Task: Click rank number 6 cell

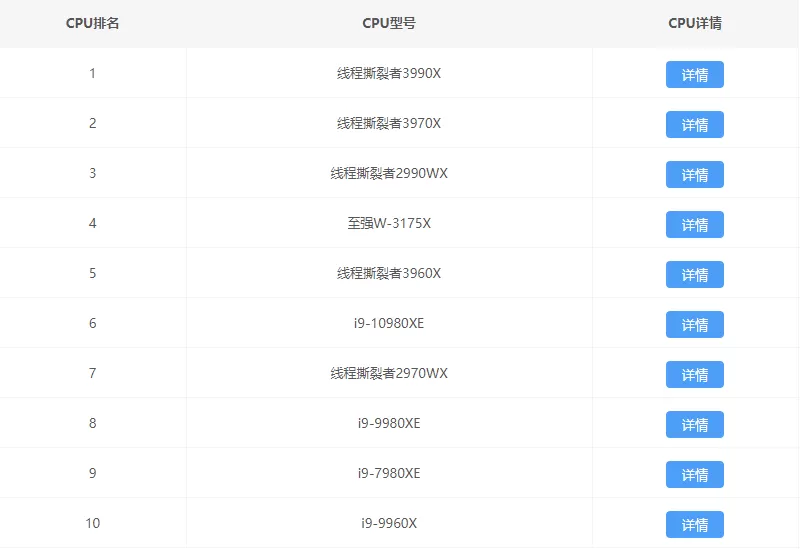Action: (x=93, y=323)
